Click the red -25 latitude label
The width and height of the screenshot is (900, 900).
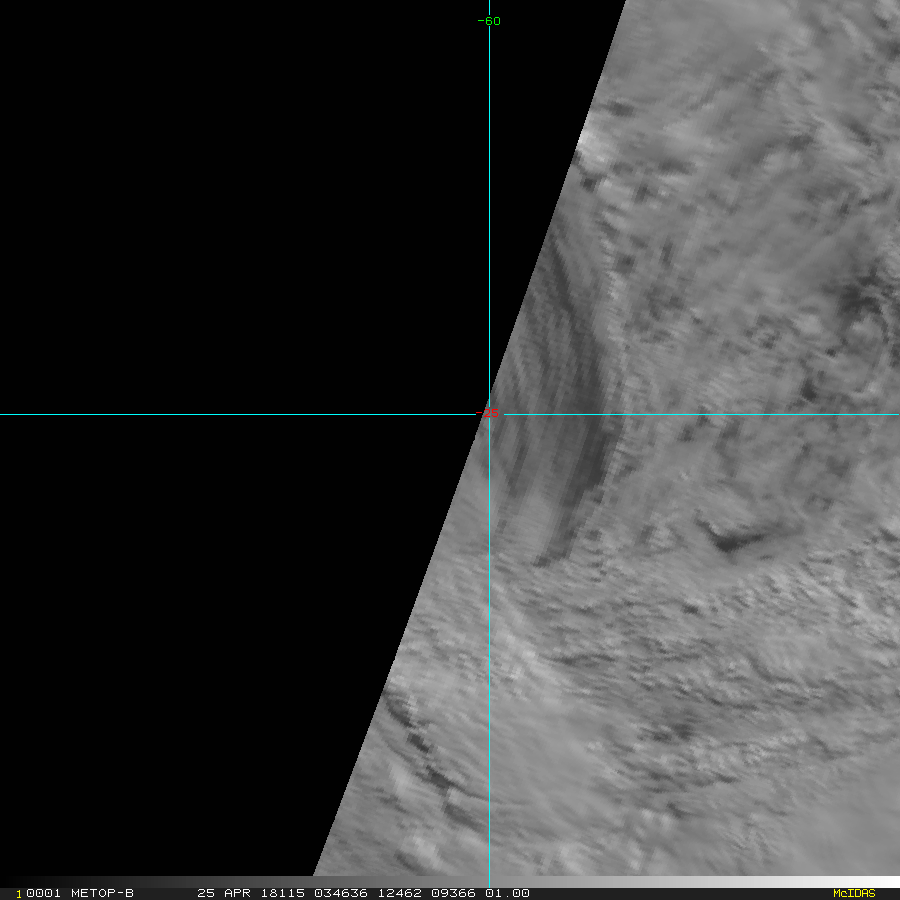487,413
